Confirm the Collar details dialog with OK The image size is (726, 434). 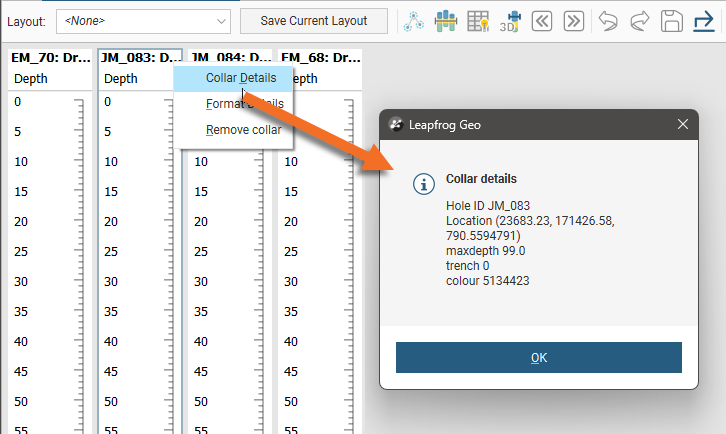(x=538, y=358)
